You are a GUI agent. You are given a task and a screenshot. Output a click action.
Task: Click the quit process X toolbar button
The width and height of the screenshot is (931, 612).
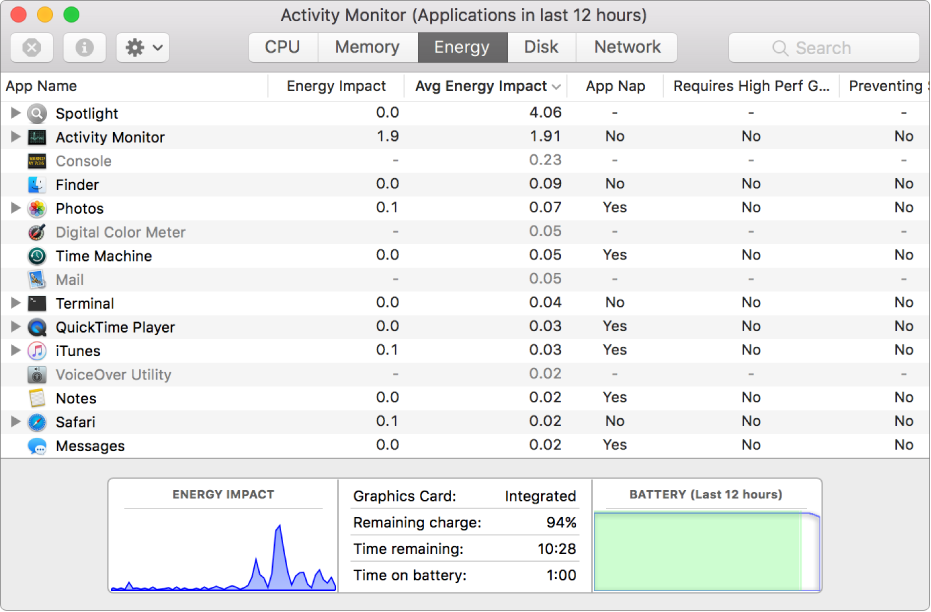32,47
